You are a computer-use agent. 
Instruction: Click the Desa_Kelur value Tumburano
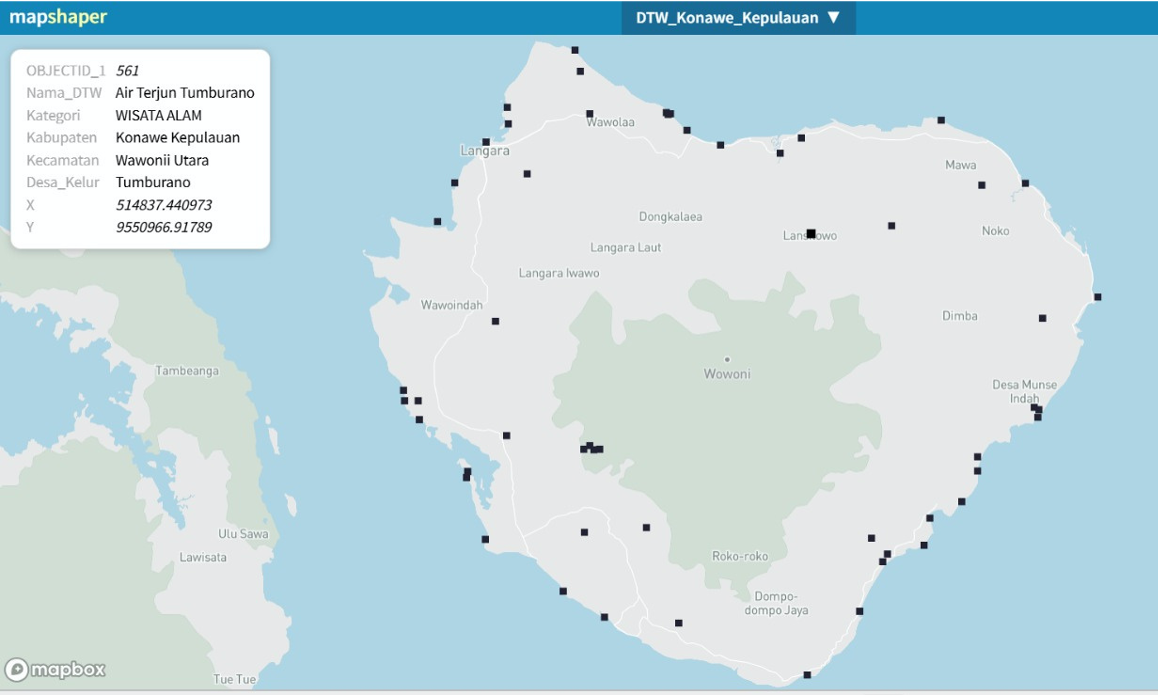(153, 183)
